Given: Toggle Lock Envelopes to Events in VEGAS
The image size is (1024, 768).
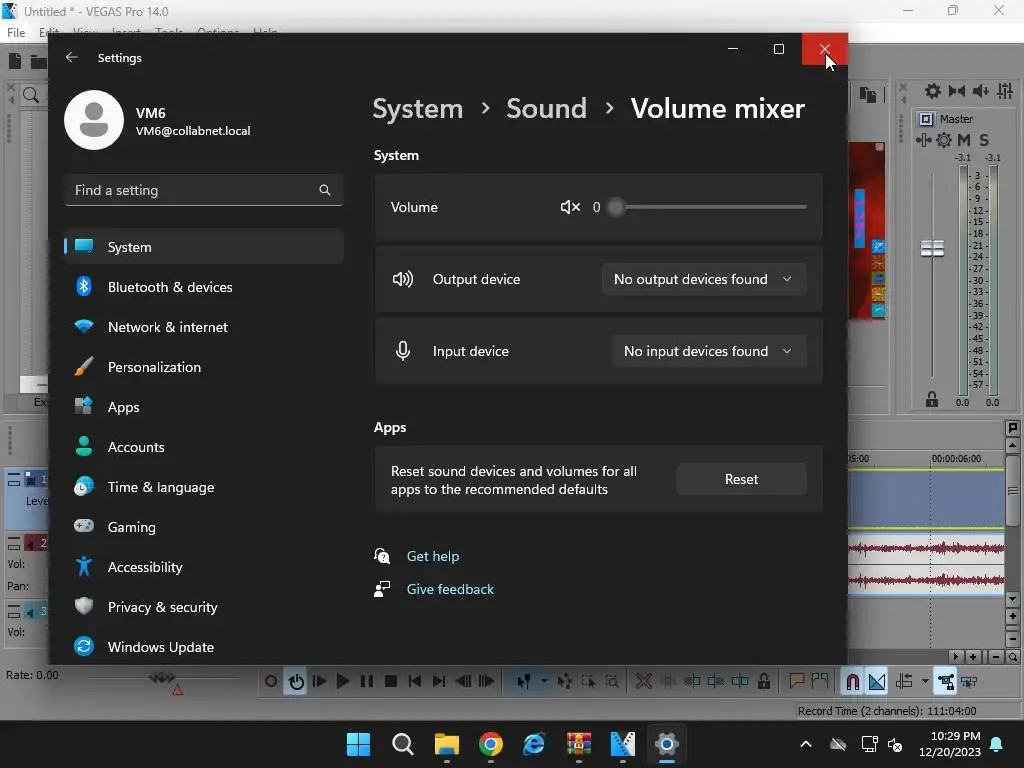Looking at the screenshot, I should coord(945,681).
